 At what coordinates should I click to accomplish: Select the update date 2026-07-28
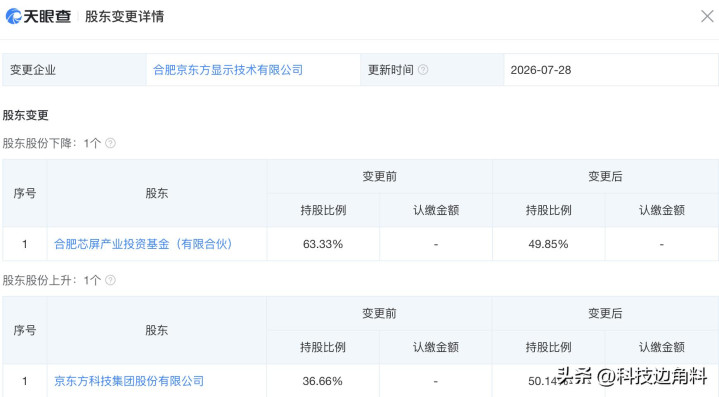[541, 70]
